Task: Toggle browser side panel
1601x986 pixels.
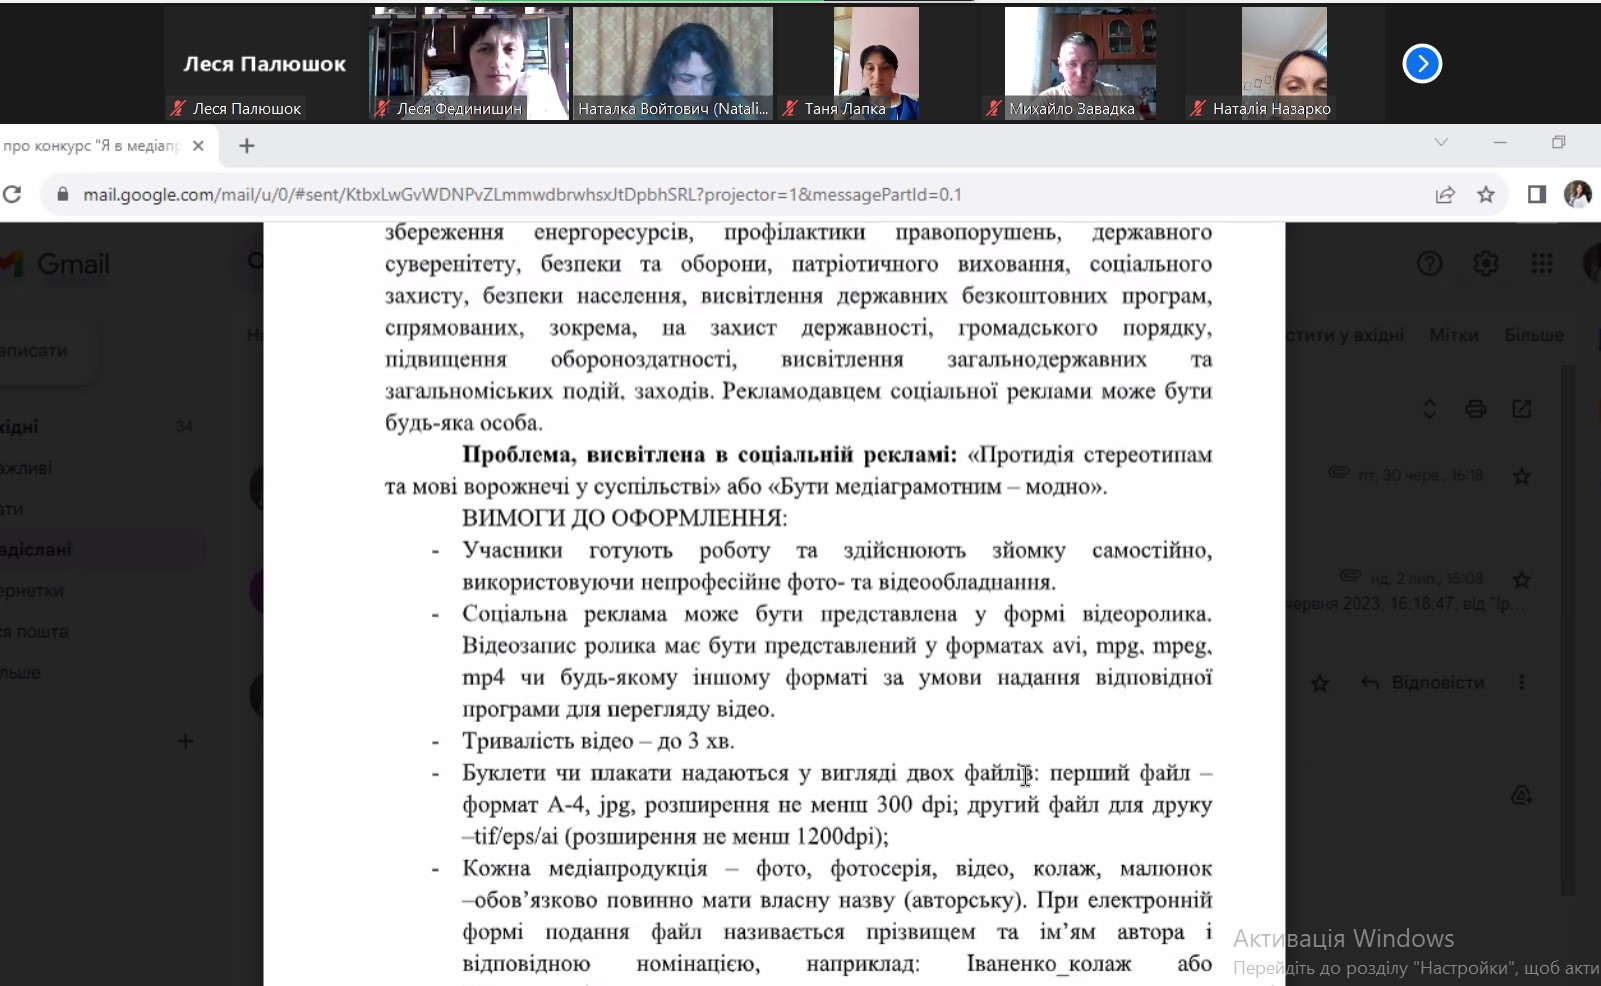Action: pos(1536,195)
